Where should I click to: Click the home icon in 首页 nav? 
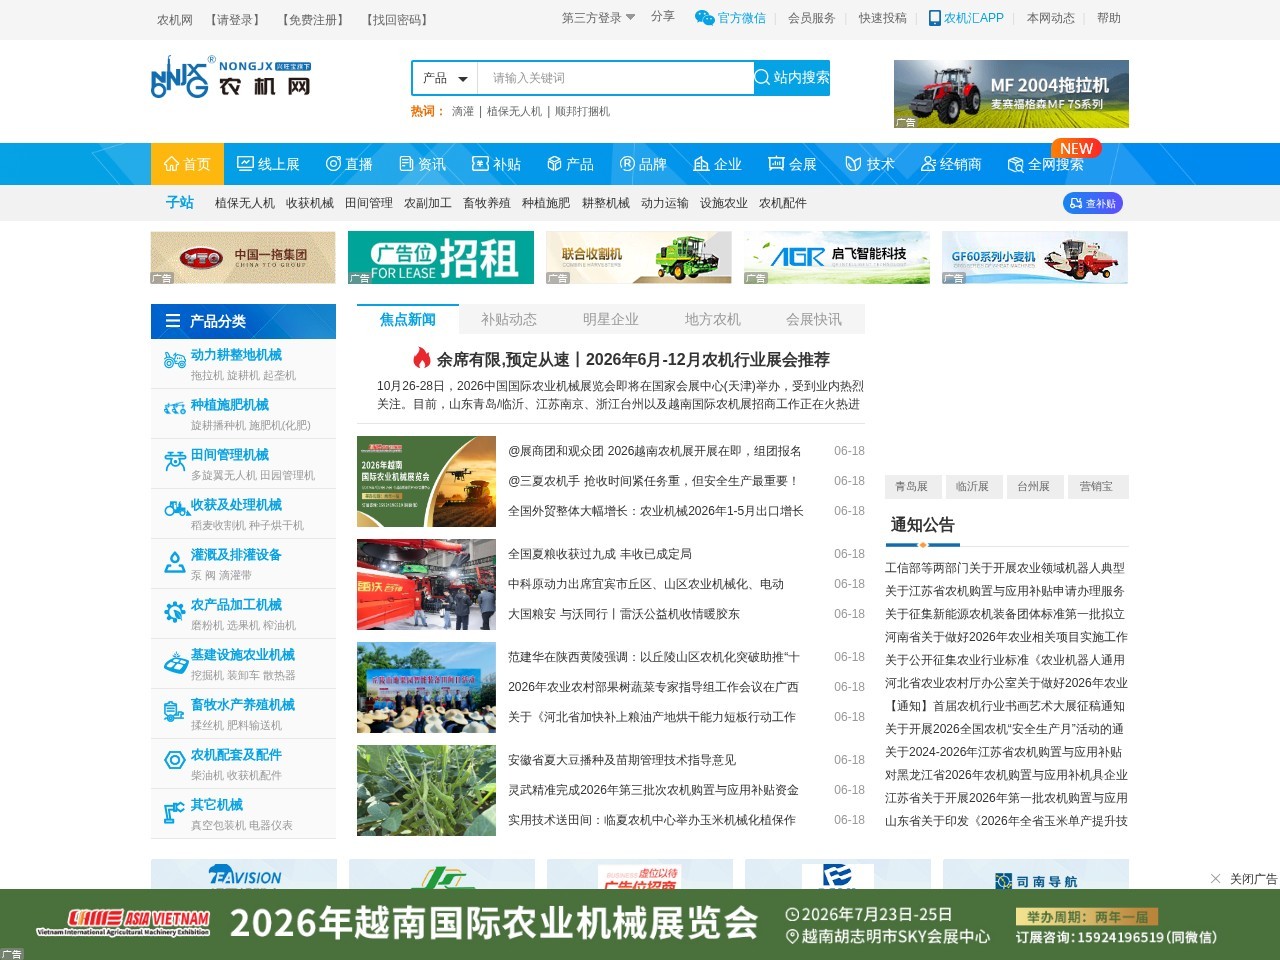point(171,164)
